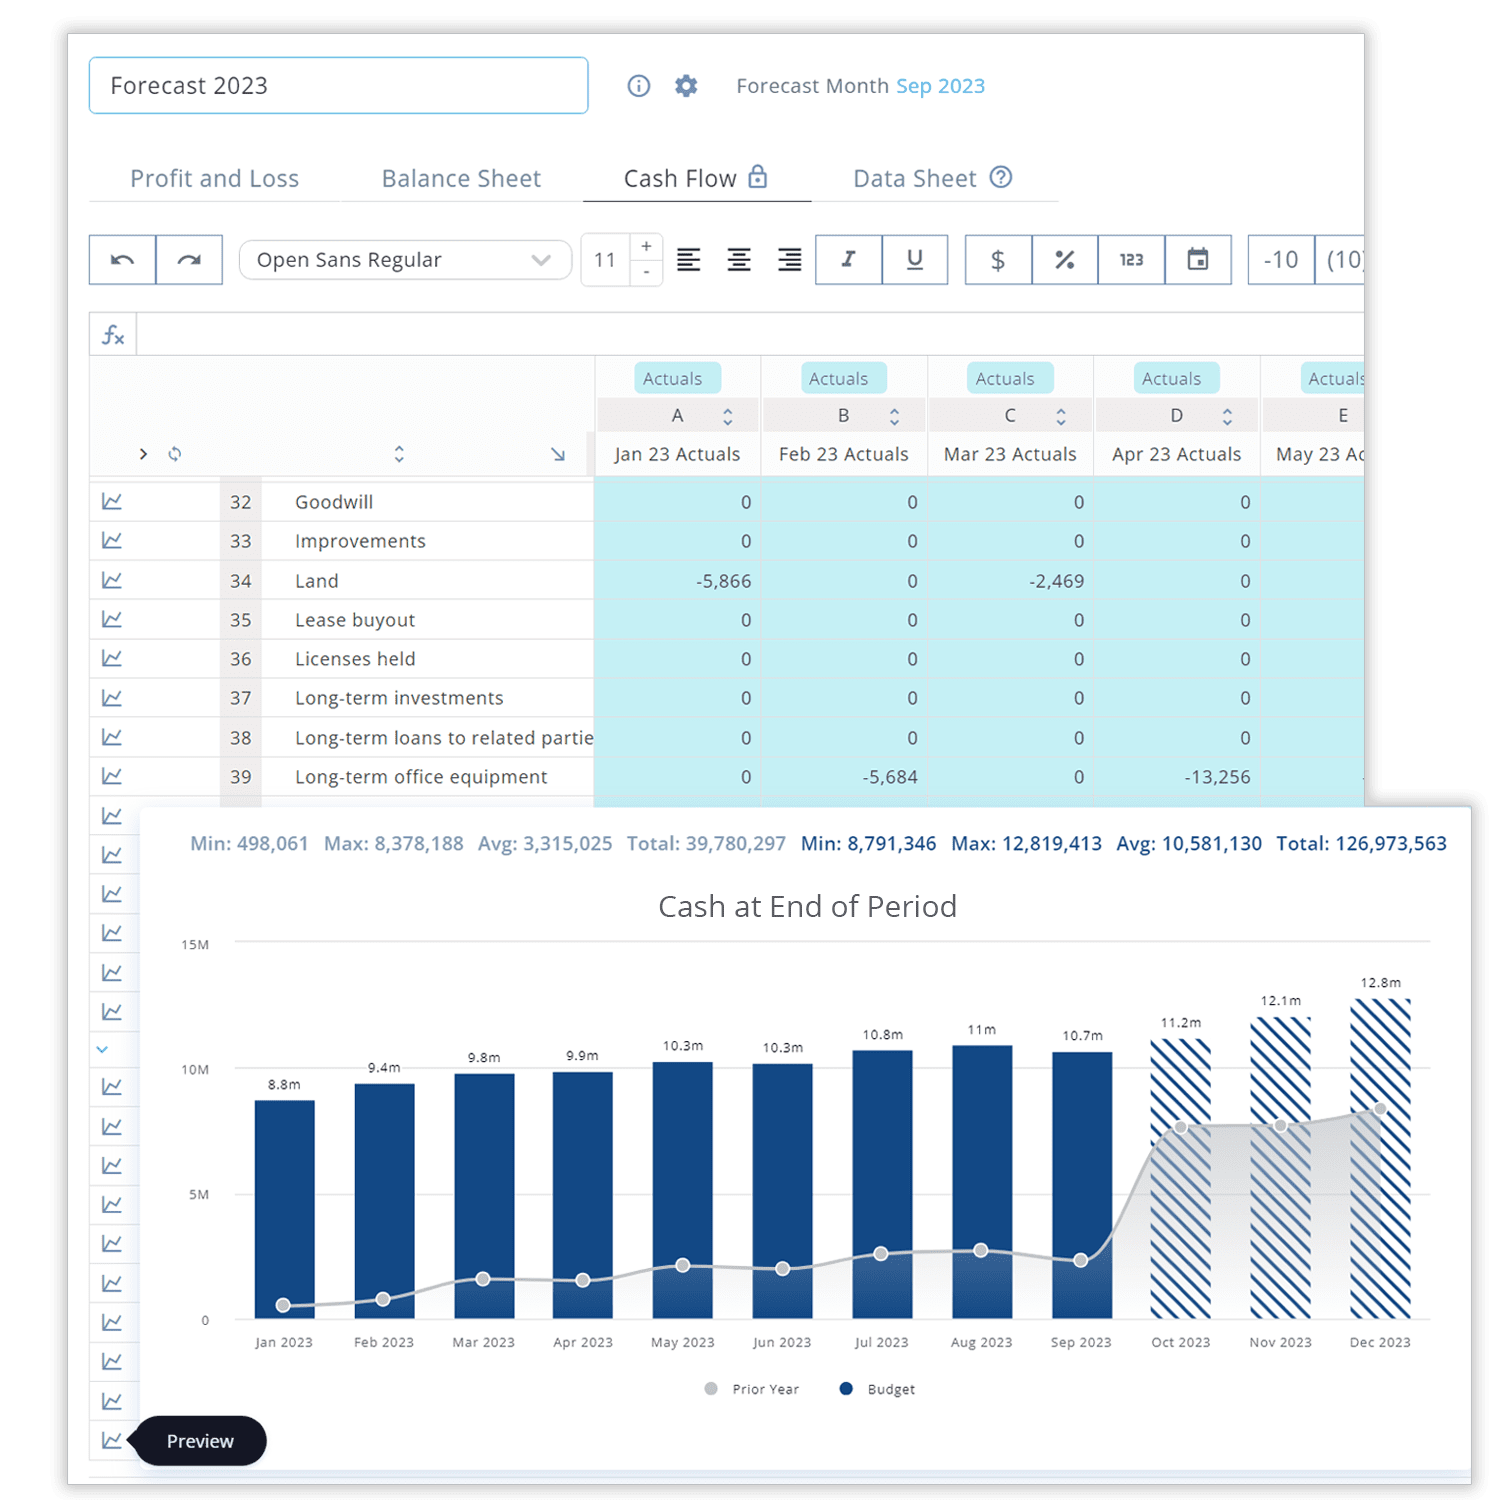Show chart for Goodwill row

click(x=112, y=501)
